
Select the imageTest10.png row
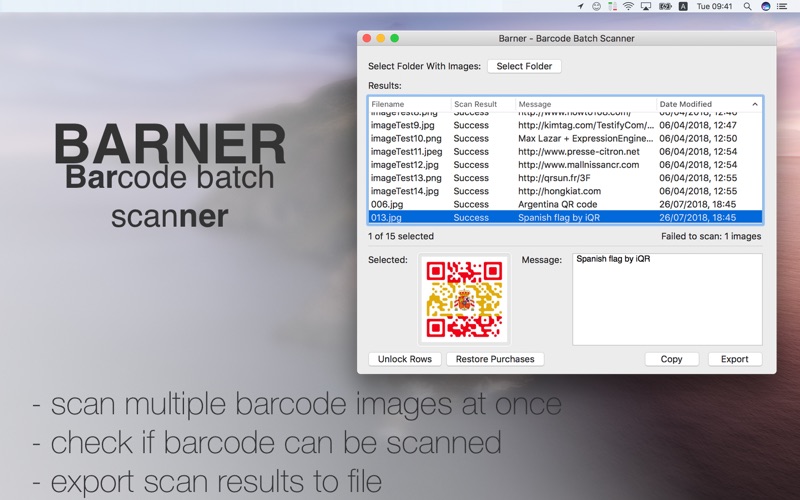click(565, 138)
